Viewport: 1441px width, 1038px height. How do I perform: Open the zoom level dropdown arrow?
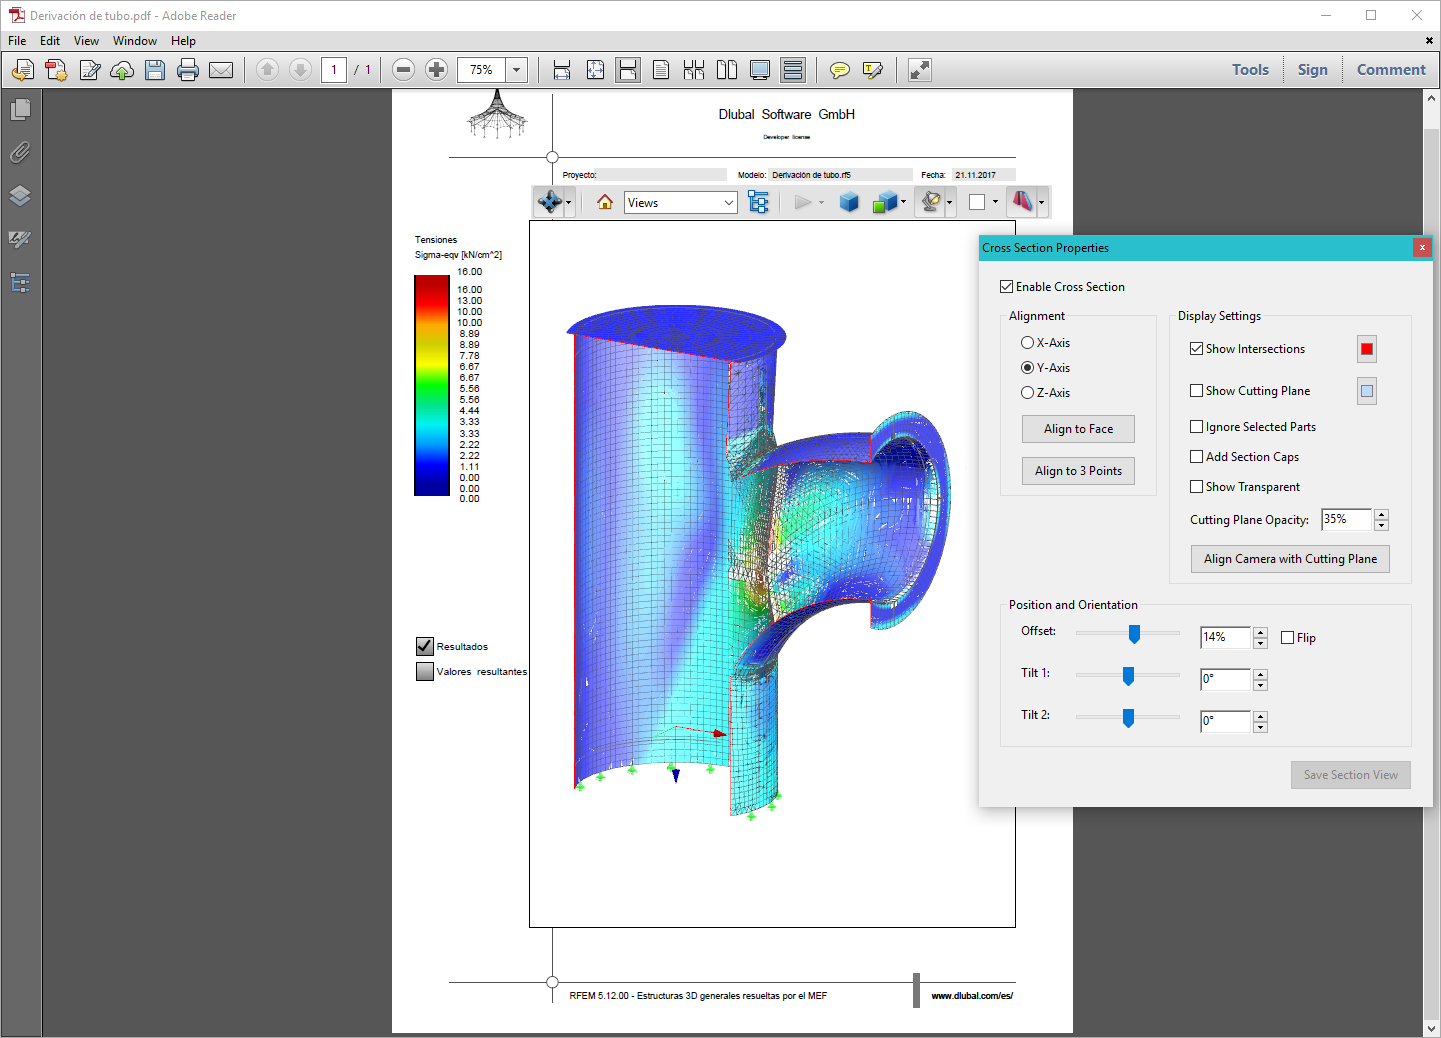point(517,70)
